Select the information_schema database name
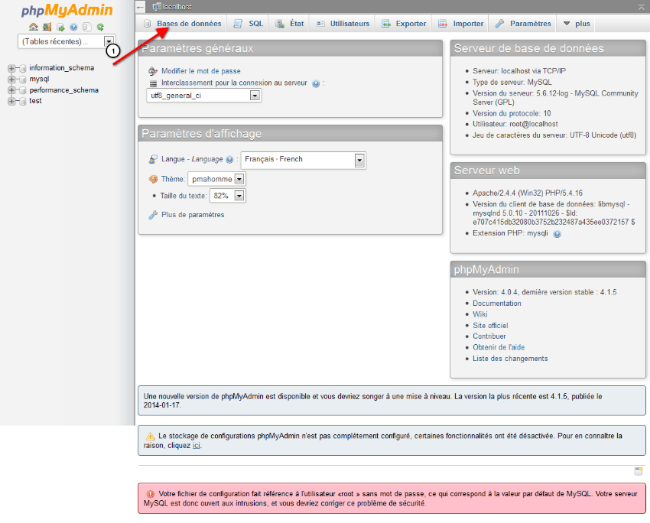 point(62,68)
